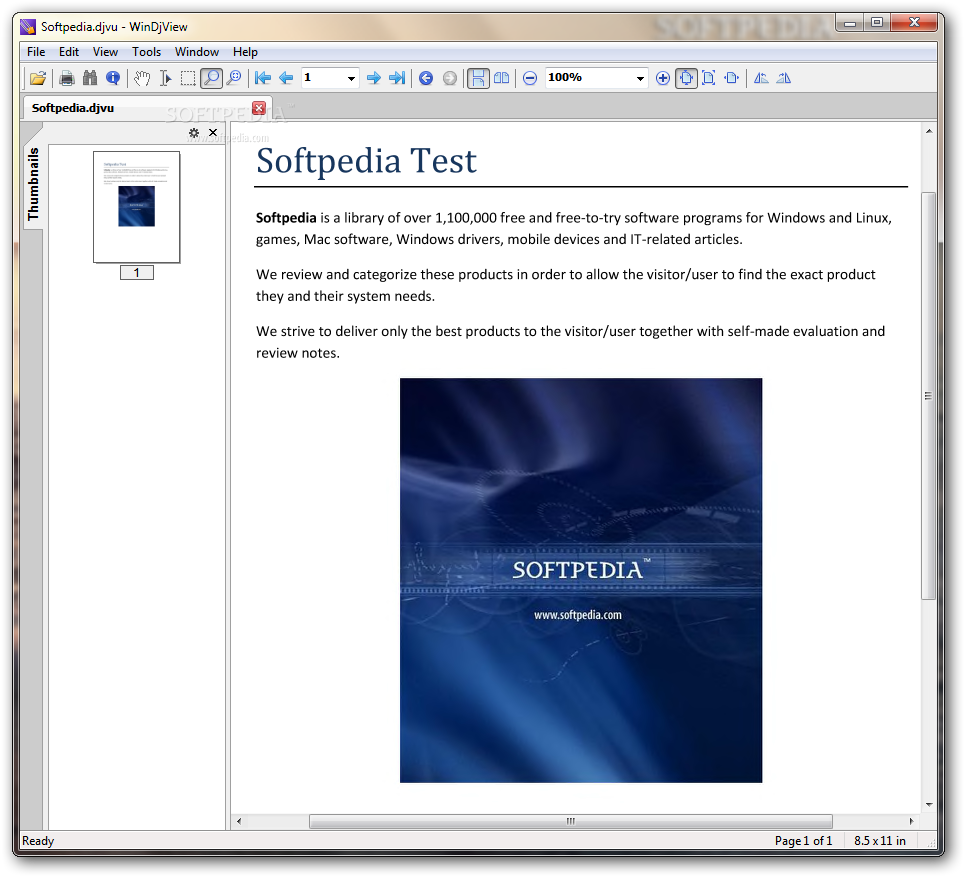Zoom in with the plus icon
This screenshot has height=877, width=965.
pos(663,78)
